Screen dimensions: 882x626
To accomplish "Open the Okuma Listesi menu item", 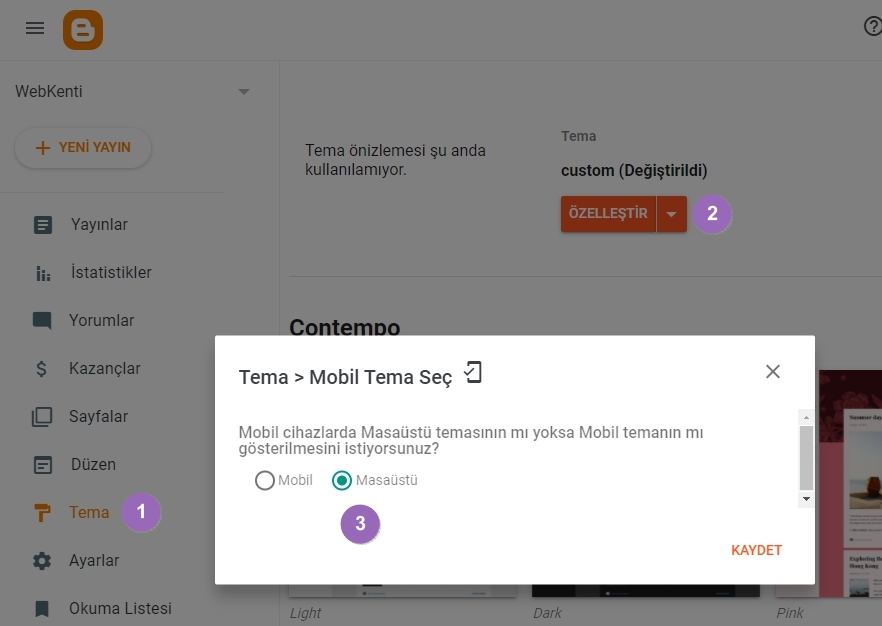I will [120, 609].
